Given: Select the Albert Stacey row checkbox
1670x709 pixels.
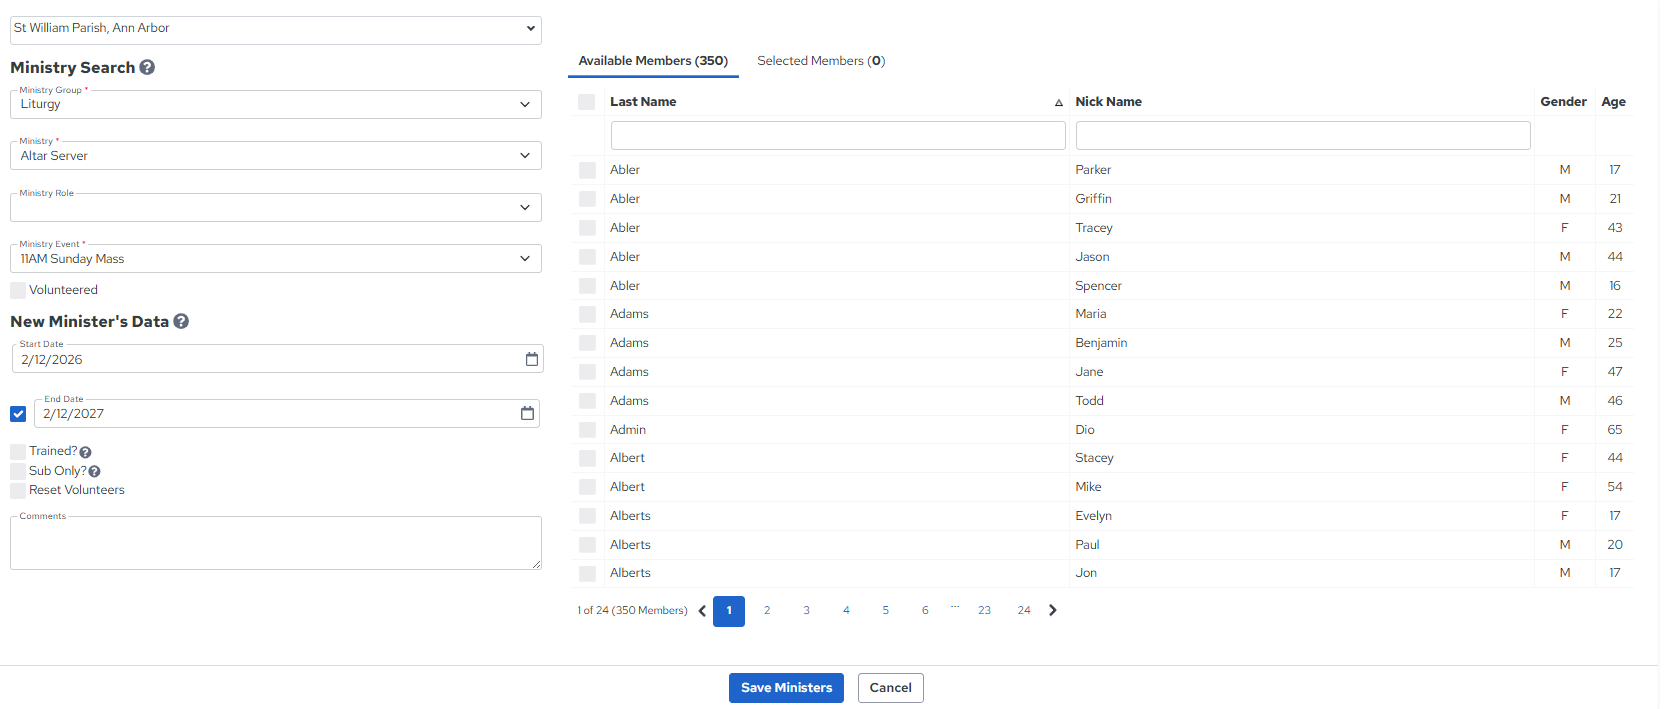Looking at the screenshot, I should point(587,458).
